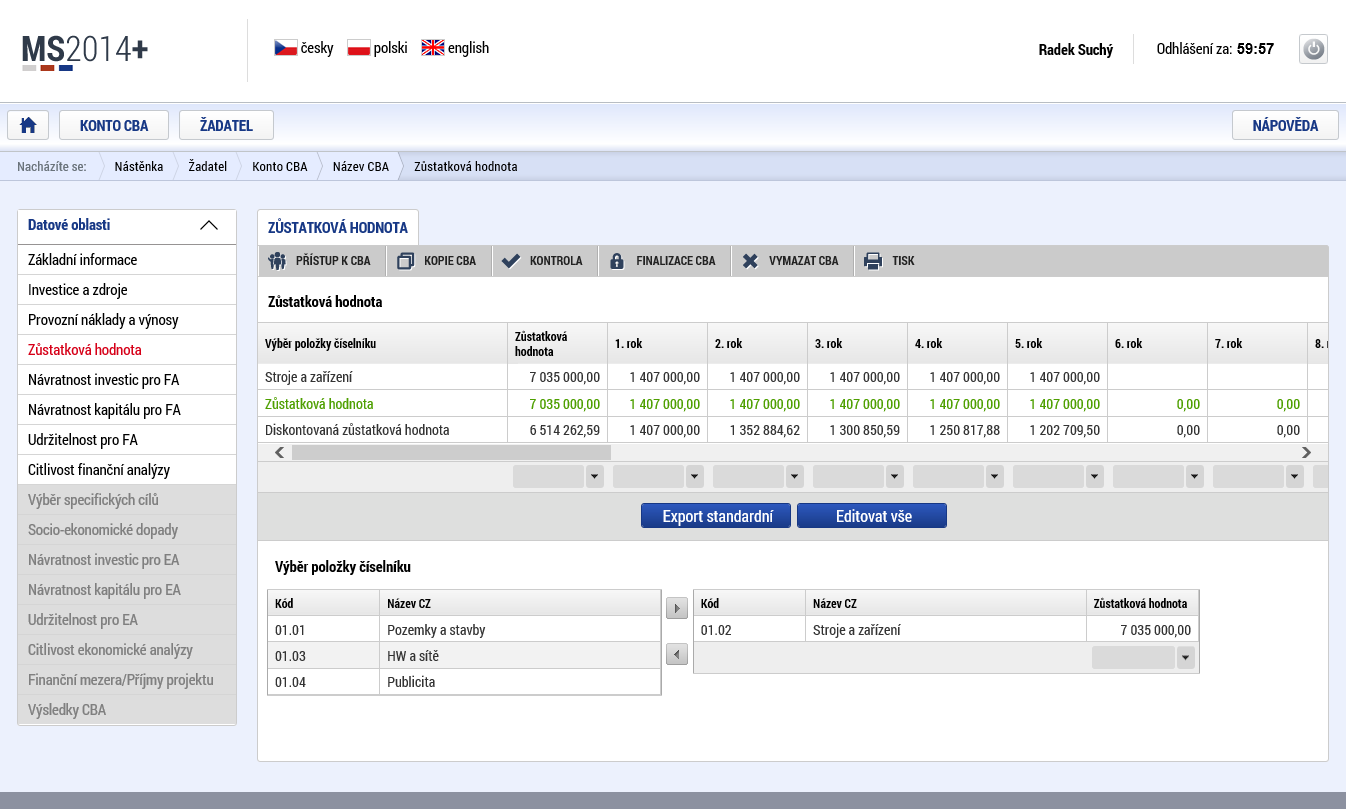Viewport: 1346px width, 809px height.
Task: Click Tisk print action
Action: pos(891,261)
